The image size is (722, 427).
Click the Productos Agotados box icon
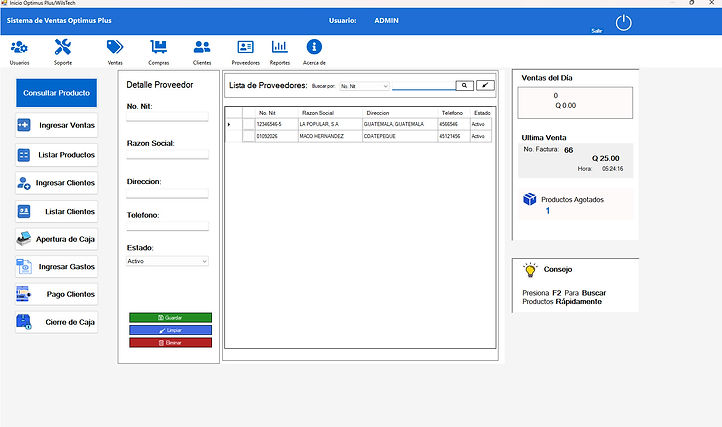pos(530,199)
